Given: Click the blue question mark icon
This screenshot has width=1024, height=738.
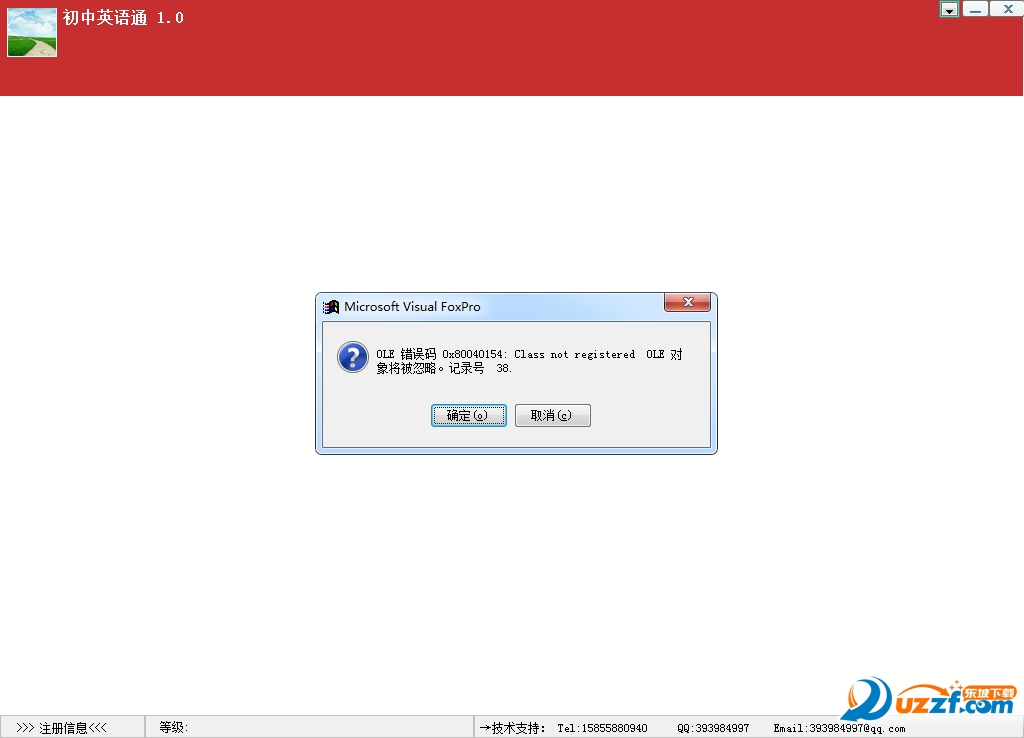Looking at the screenshot, I should point(353,357).
